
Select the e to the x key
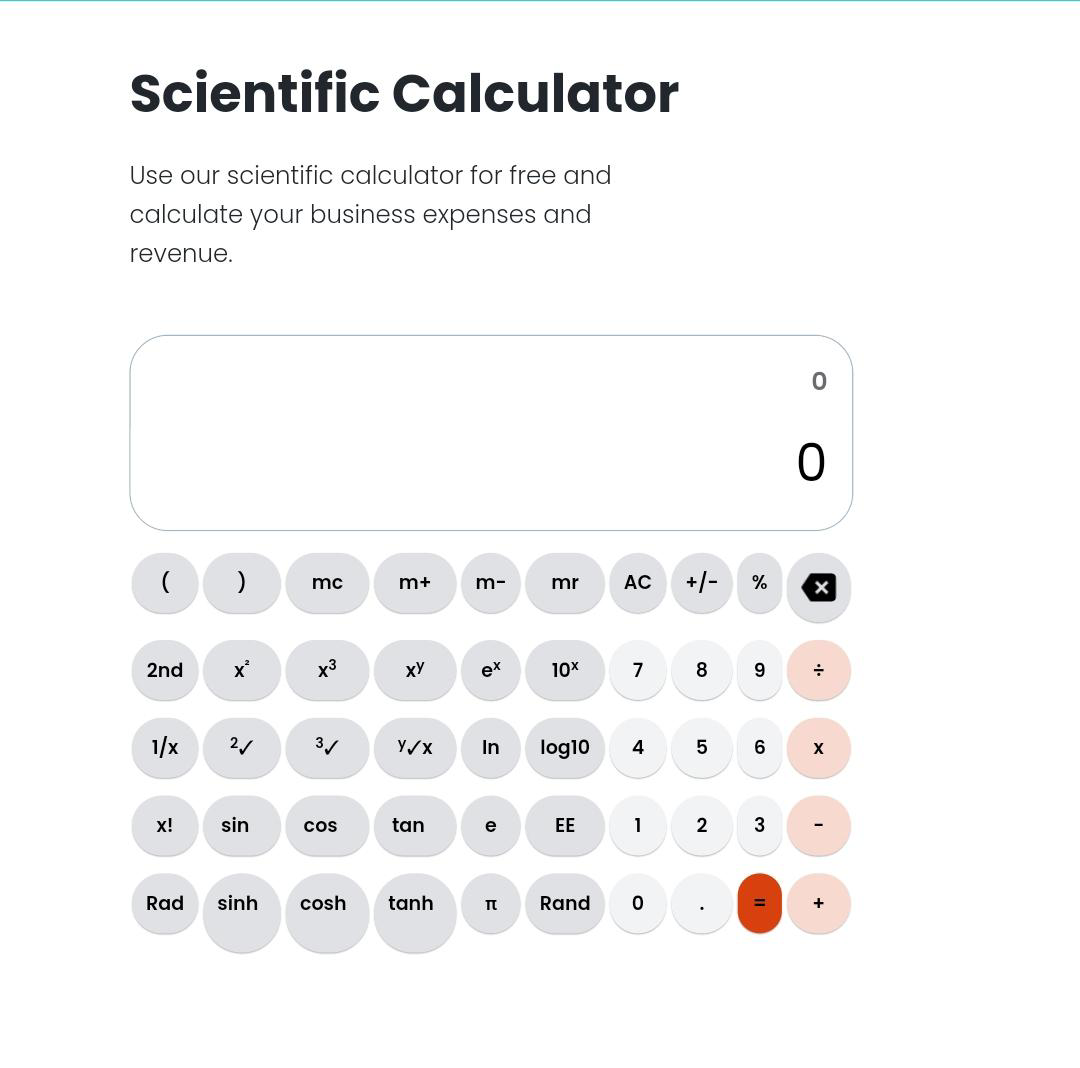pos(490,670)
